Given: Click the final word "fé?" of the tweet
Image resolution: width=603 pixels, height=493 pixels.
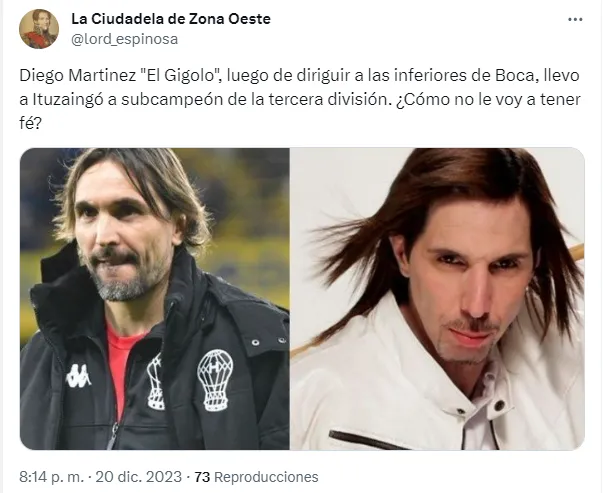Looking at the screenshot, I should click(x=30, y=123).
